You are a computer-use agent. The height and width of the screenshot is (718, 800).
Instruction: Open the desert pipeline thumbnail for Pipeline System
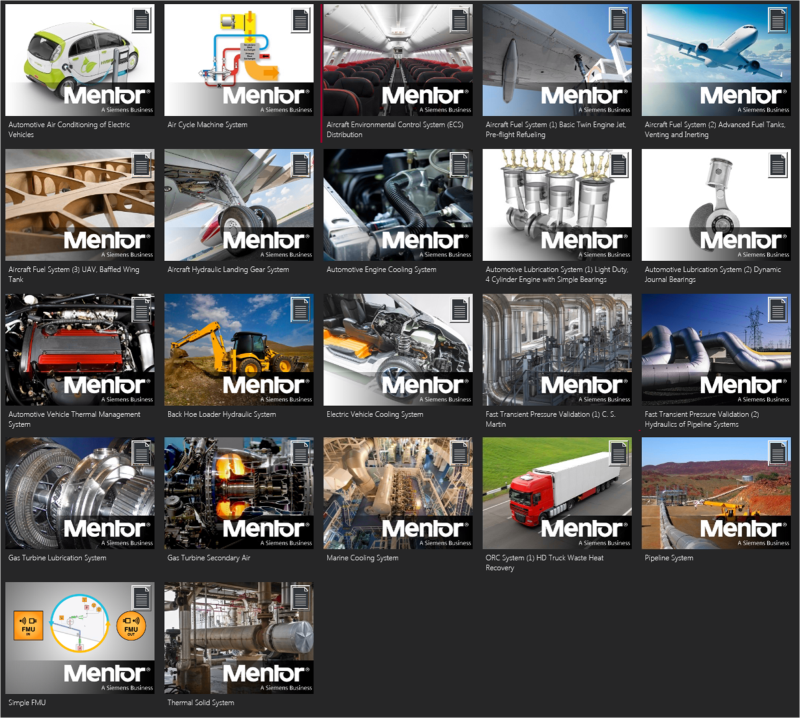pyautogui.click(x=716, y=493)
